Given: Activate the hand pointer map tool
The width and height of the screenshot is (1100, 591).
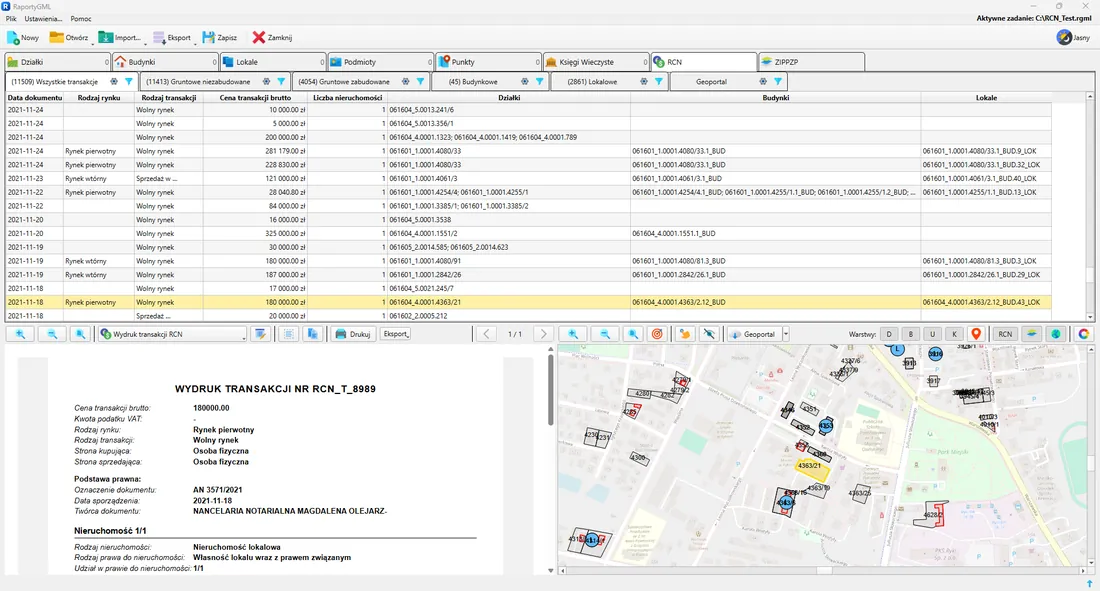Looking at the screenshot, I should click(x=685, y=334).
